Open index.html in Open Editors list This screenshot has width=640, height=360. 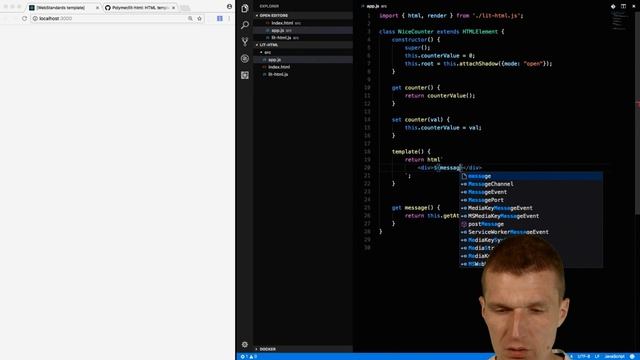(302, 23)
